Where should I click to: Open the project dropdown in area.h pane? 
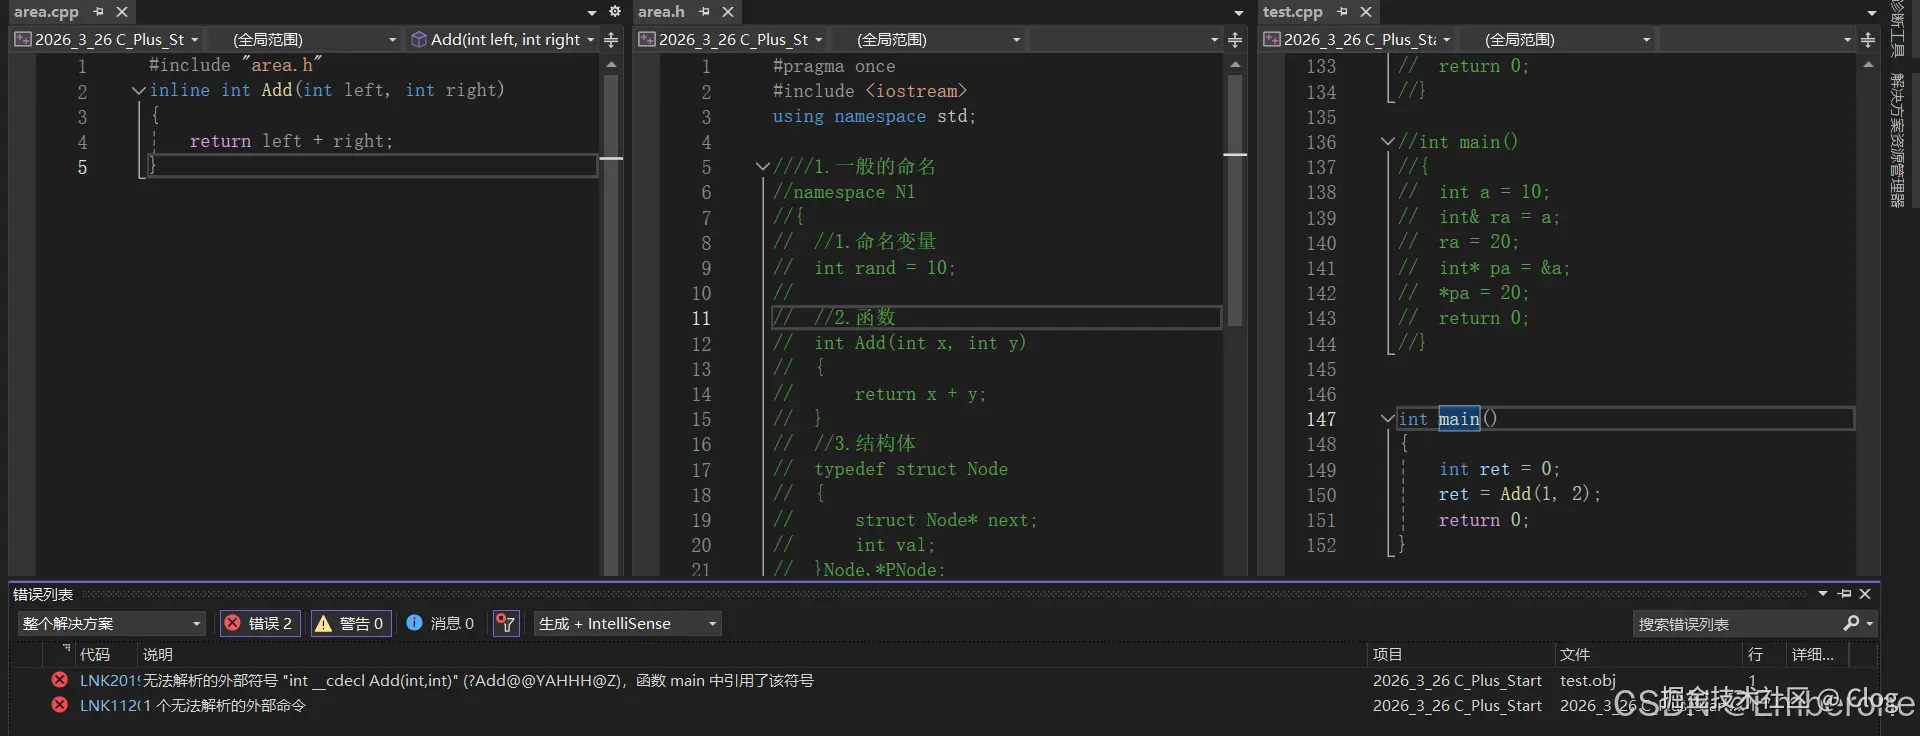click(x=730, y=40)
